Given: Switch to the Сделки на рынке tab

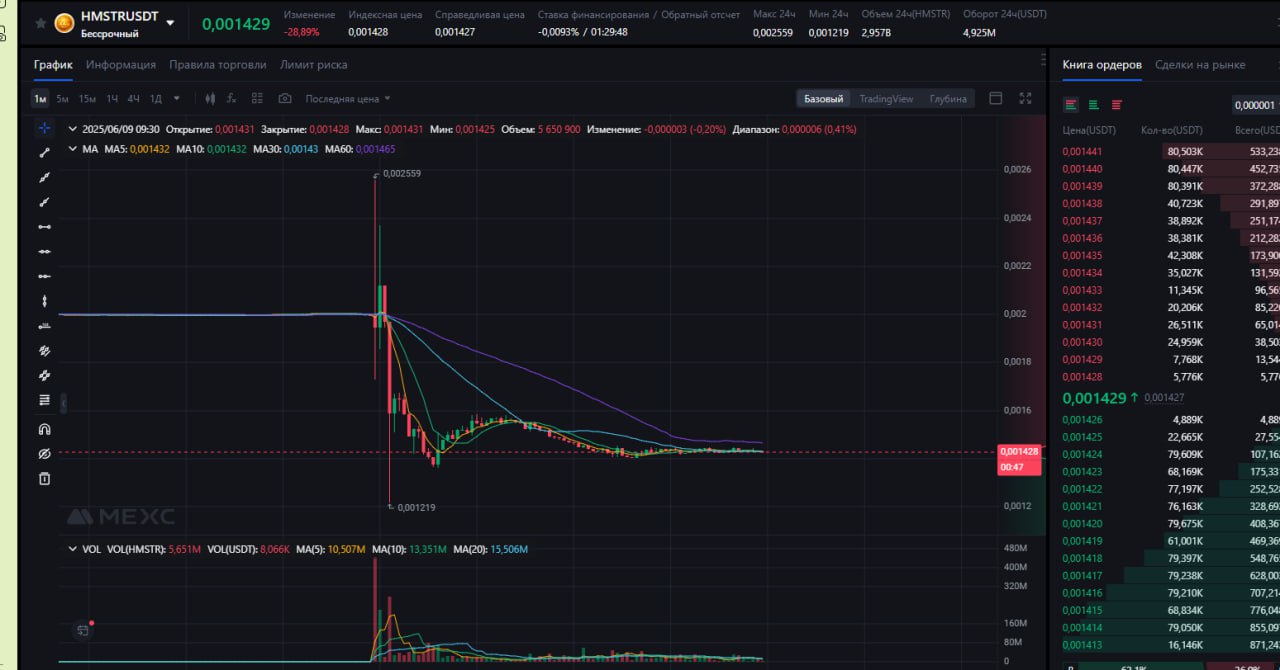Looking at the screenshot, I should click(1200, 64).
